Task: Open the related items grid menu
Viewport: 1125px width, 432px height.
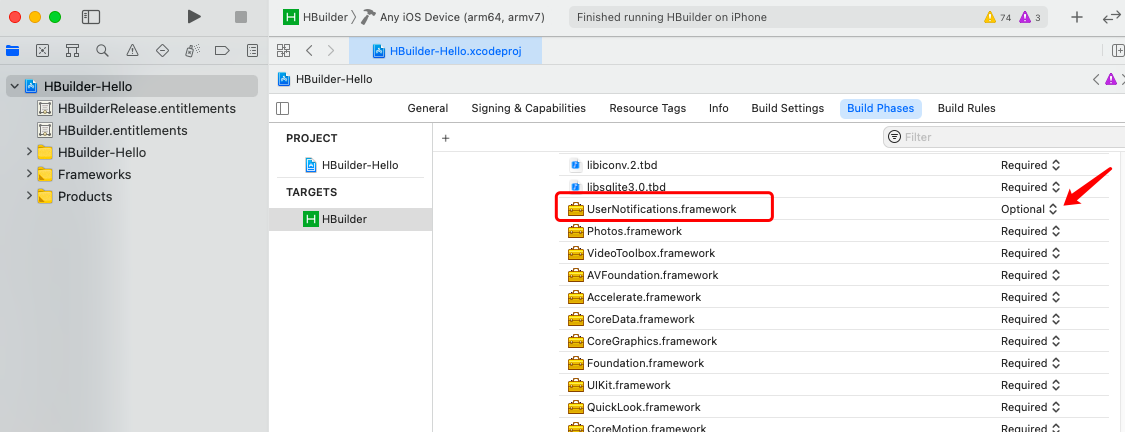Action: pos(283,50)
